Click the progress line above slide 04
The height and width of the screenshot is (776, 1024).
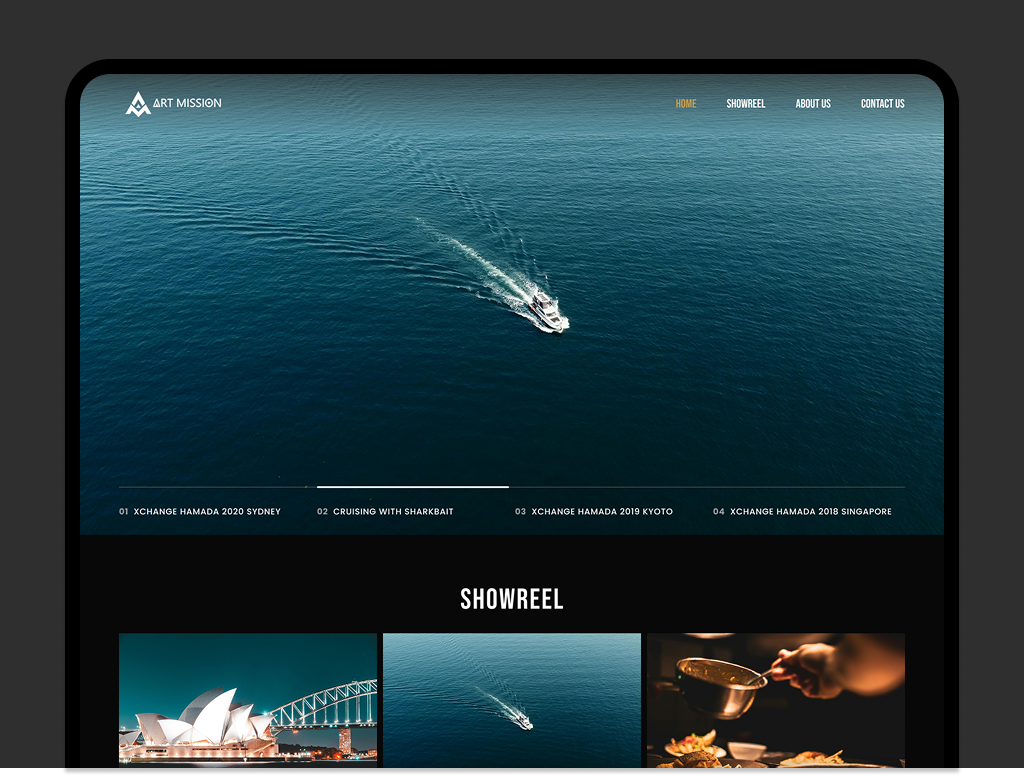(808, 487)
